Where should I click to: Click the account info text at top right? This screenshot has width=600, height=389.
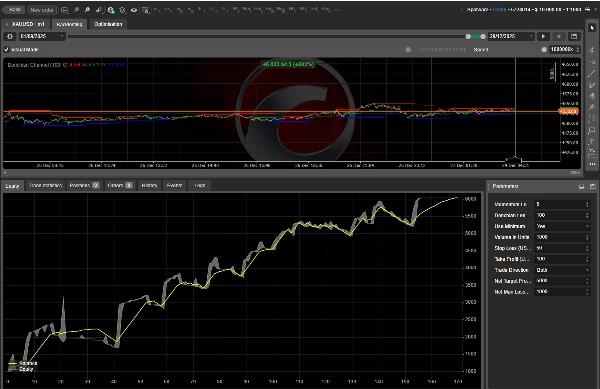(x=523, y=9)
